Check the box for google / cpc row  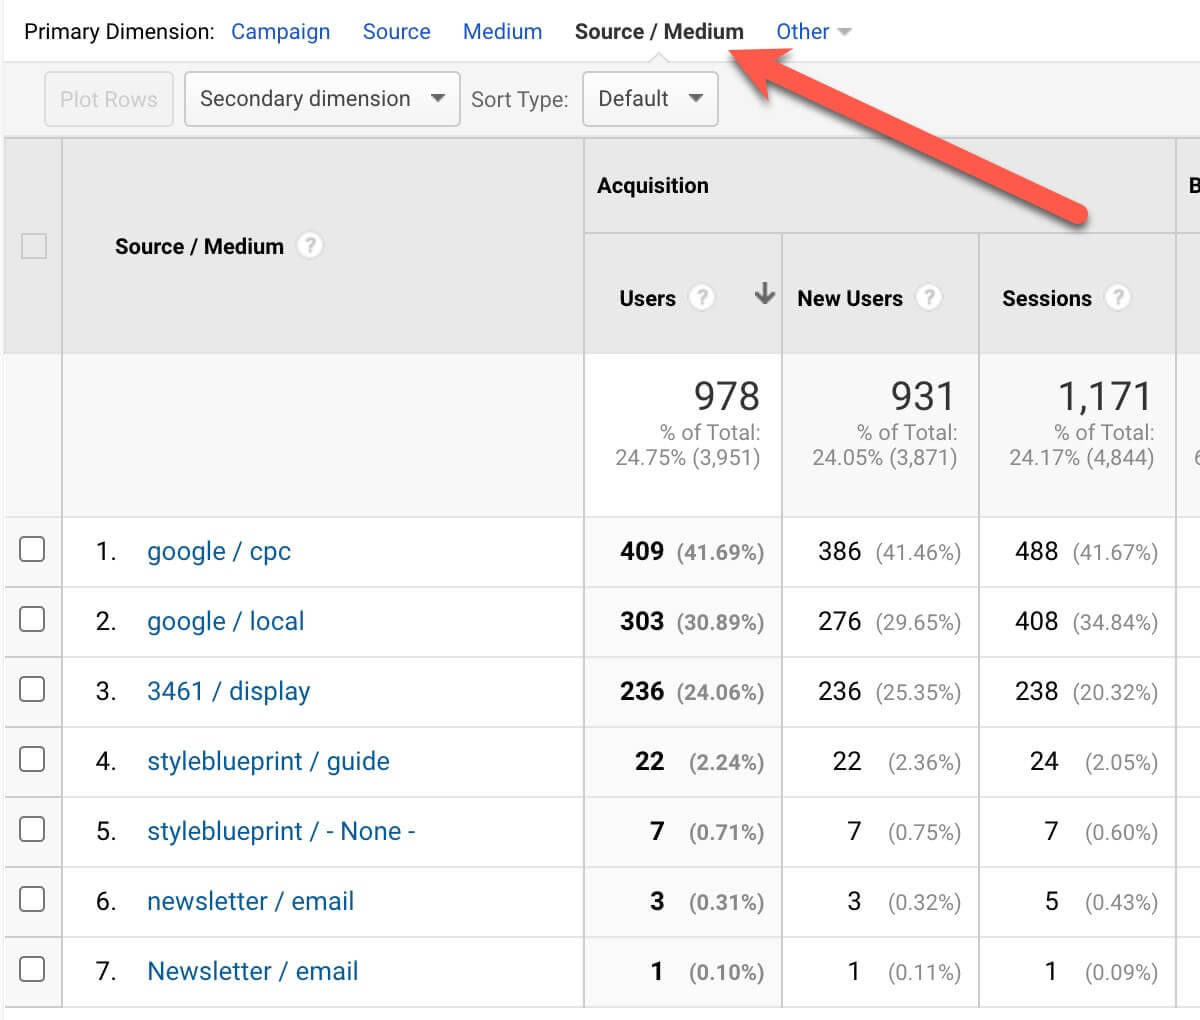pyautogui.click(x=32, y=549)
